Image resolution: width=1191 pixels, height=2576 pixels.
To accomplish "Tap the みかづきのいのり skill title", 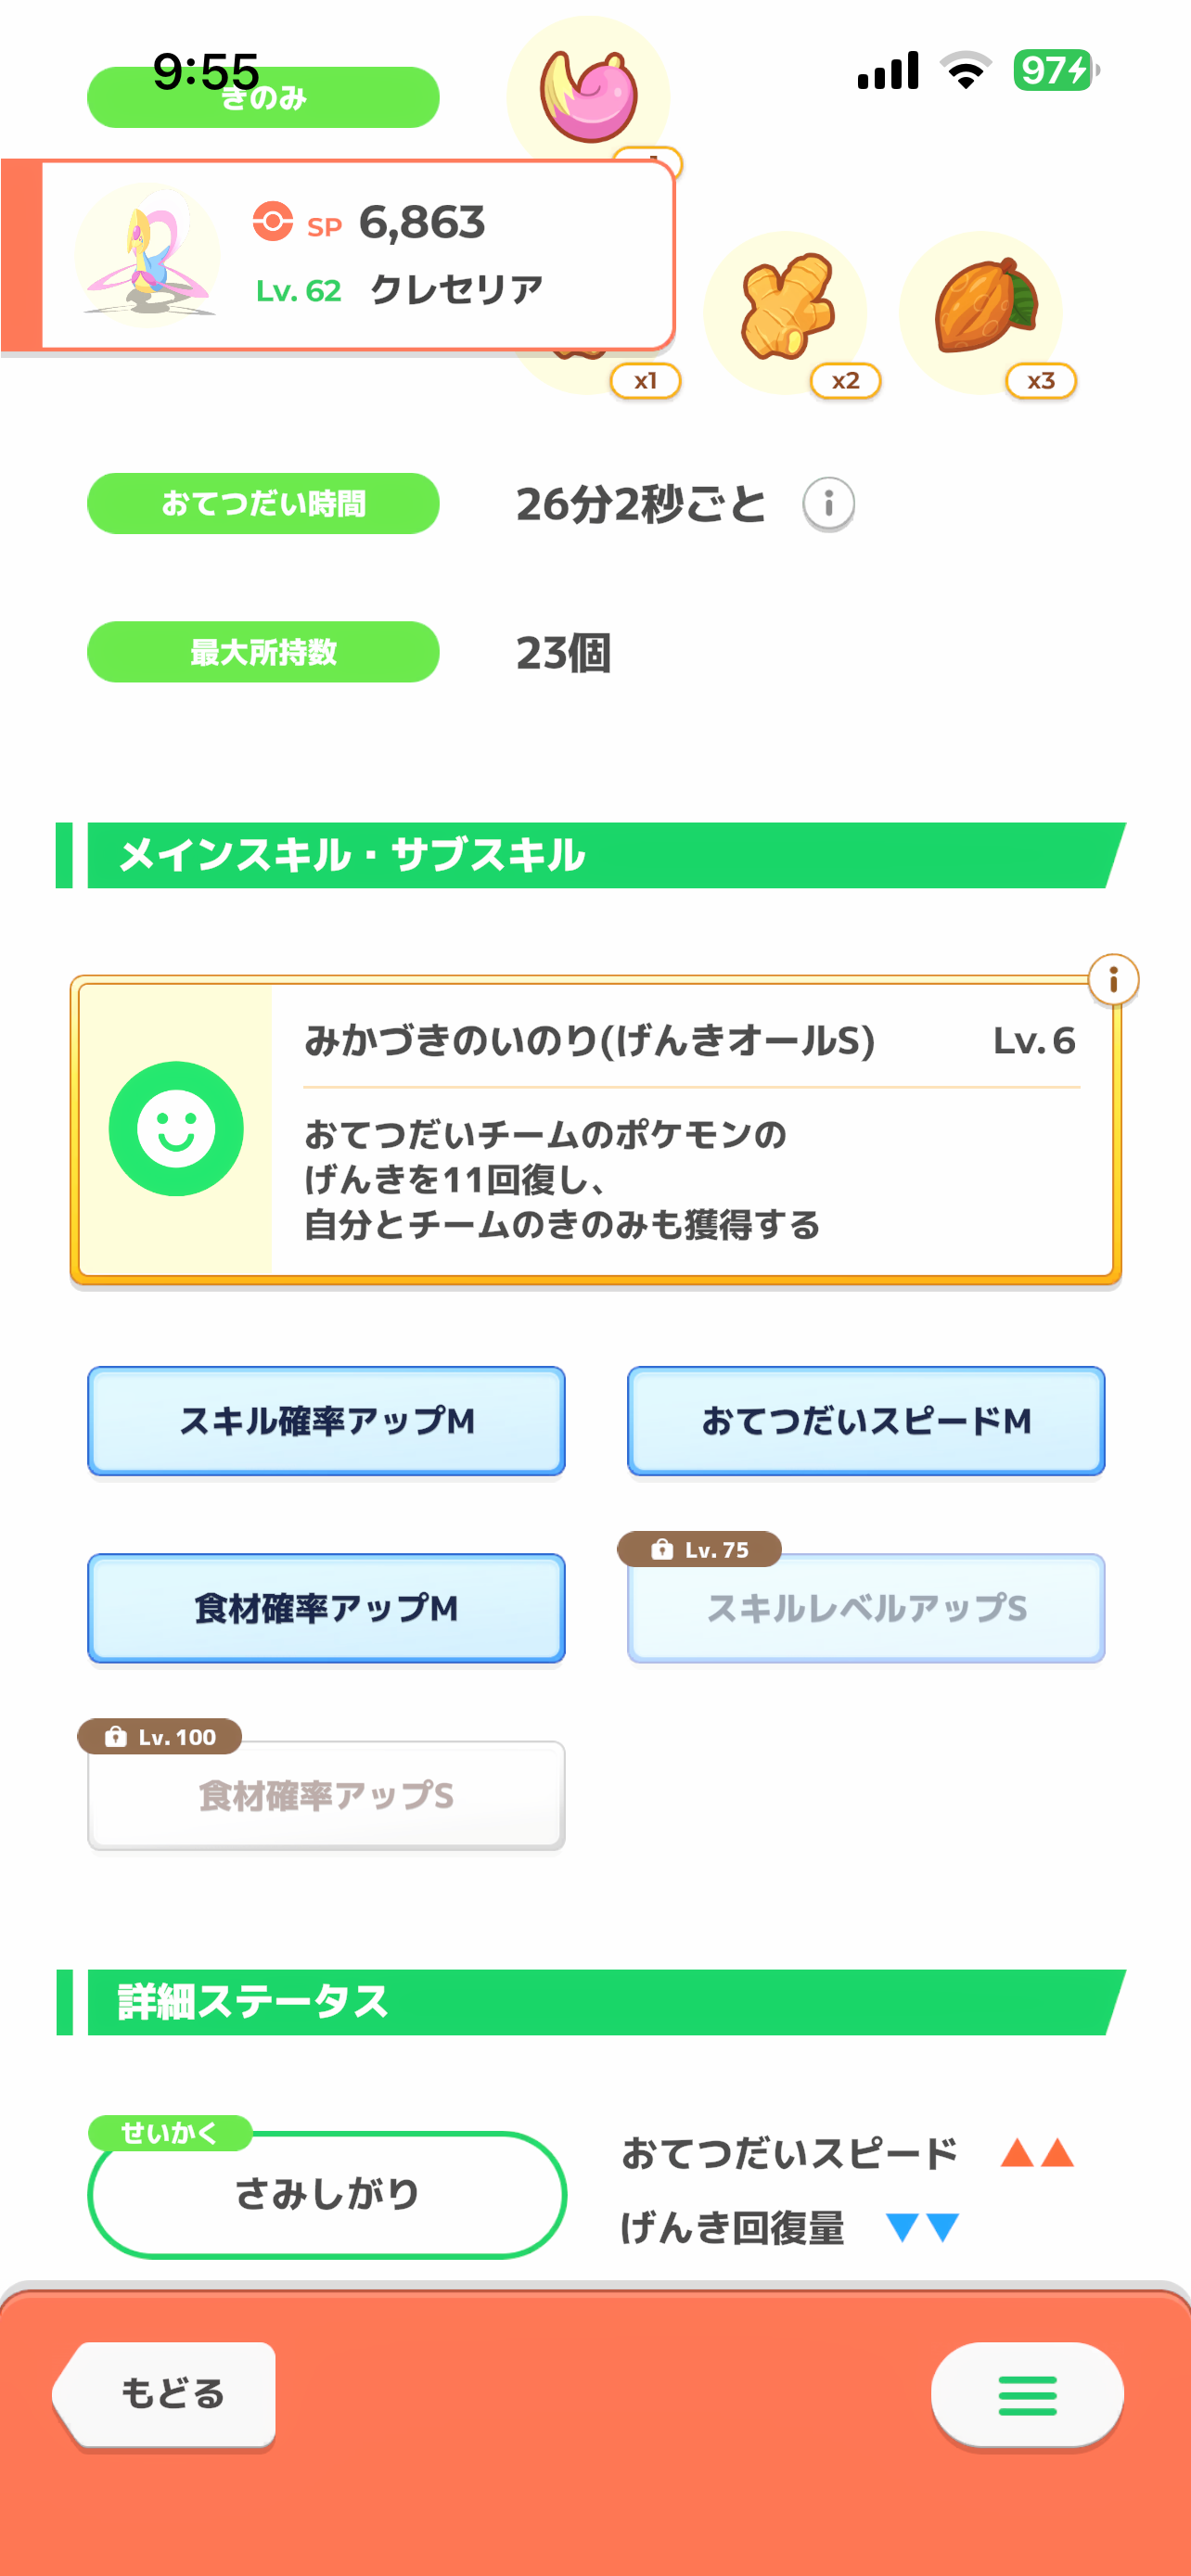I will click(589, 1041).
